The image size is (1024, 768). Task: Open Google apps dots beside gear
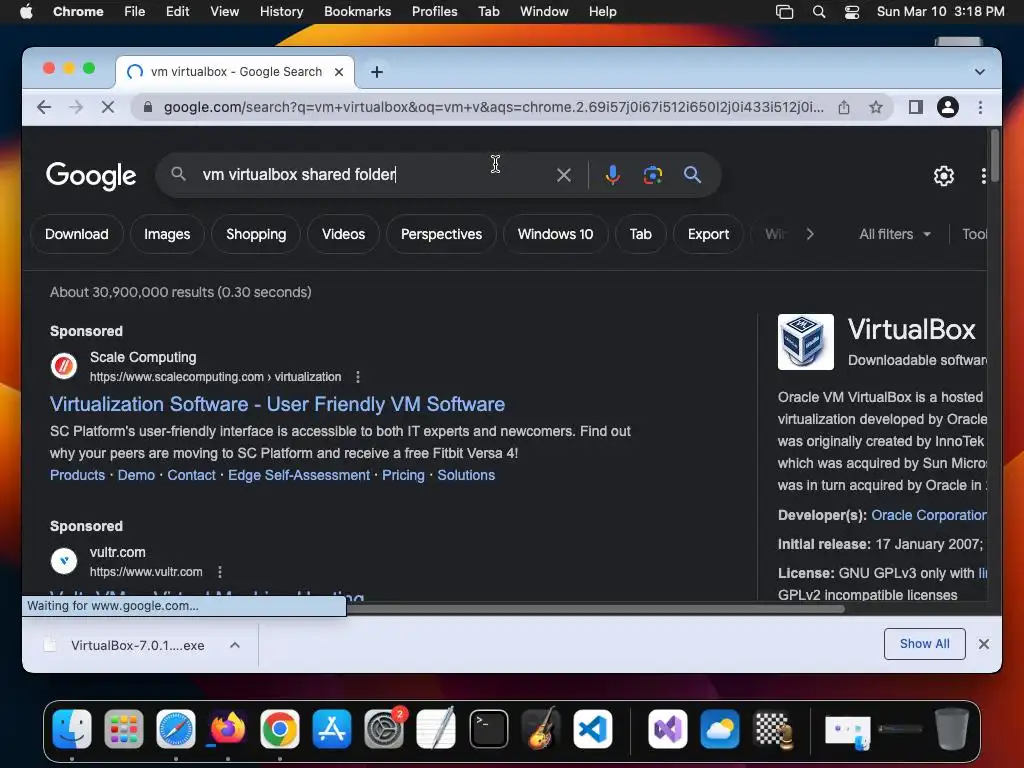tap(983, 176)
